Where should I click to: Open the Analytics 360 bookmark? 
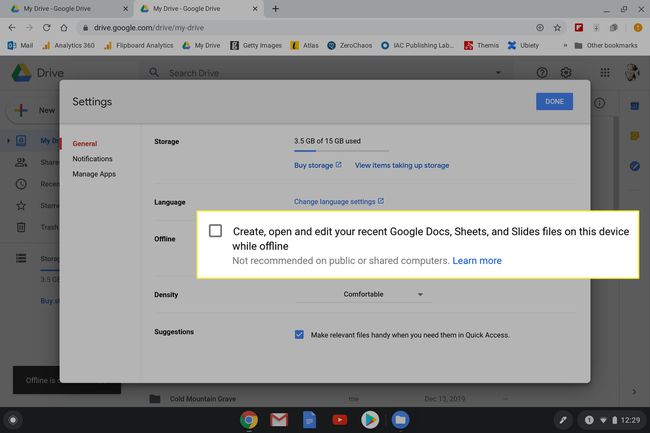[x=68, y=46]
